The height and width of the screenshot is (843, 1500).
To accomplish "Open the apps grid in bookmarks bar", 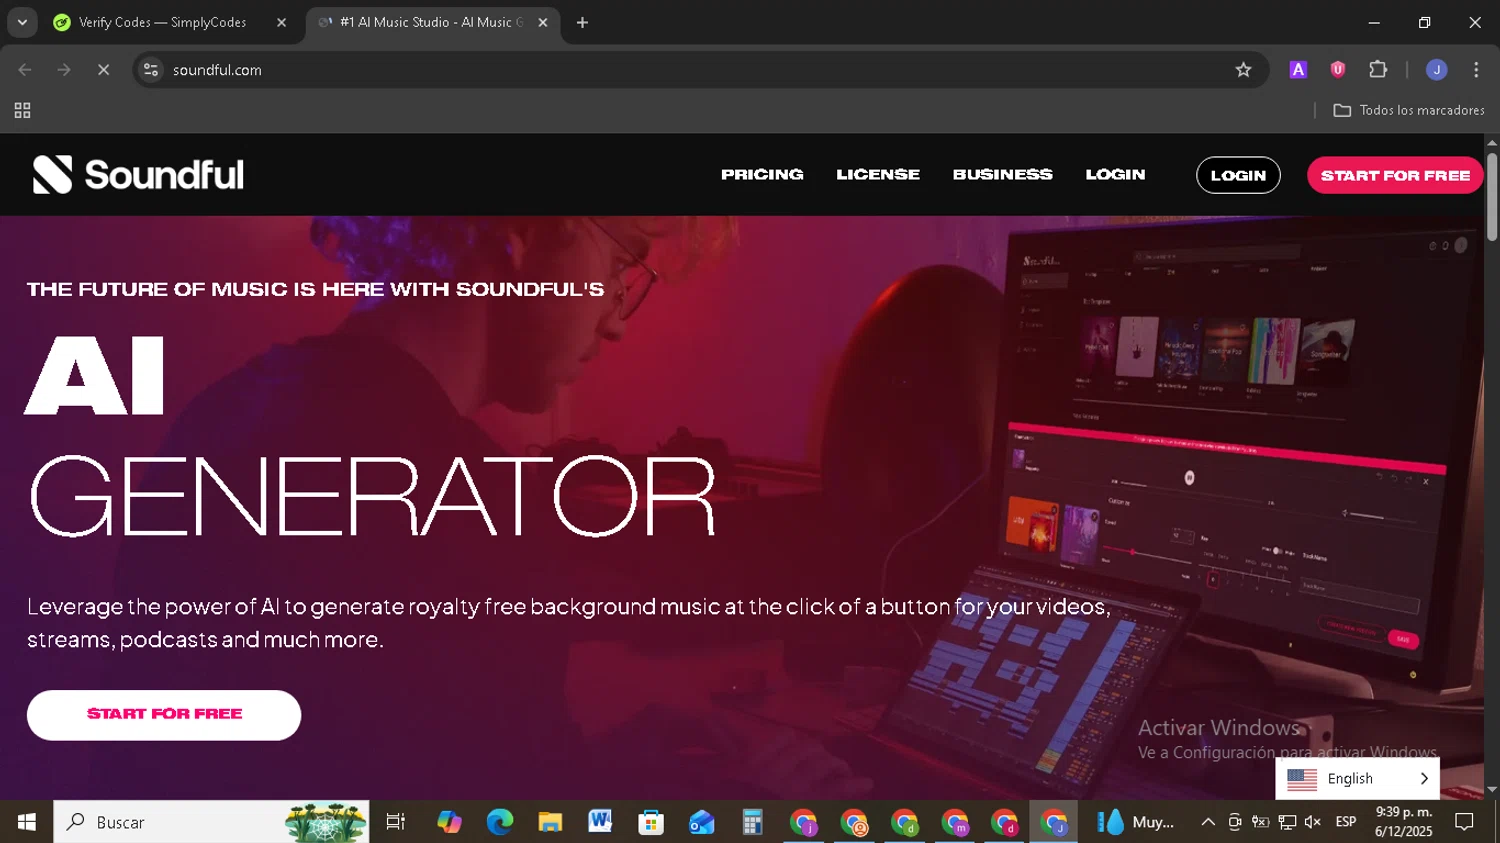I will (x=22, y=111).
